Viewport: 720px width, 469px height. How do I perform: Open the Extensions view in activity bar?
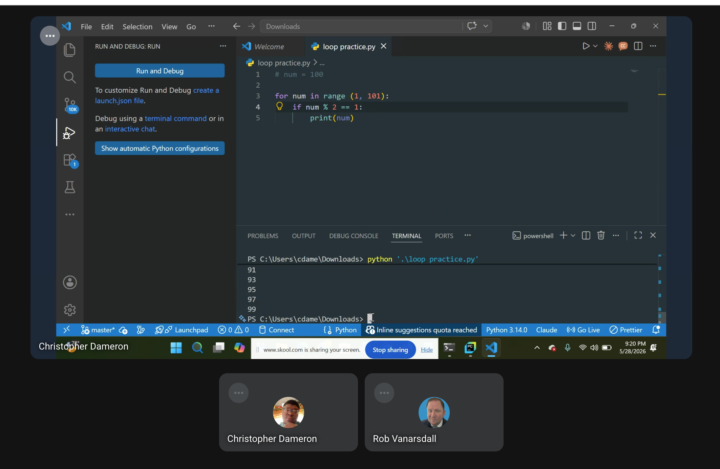70,160
